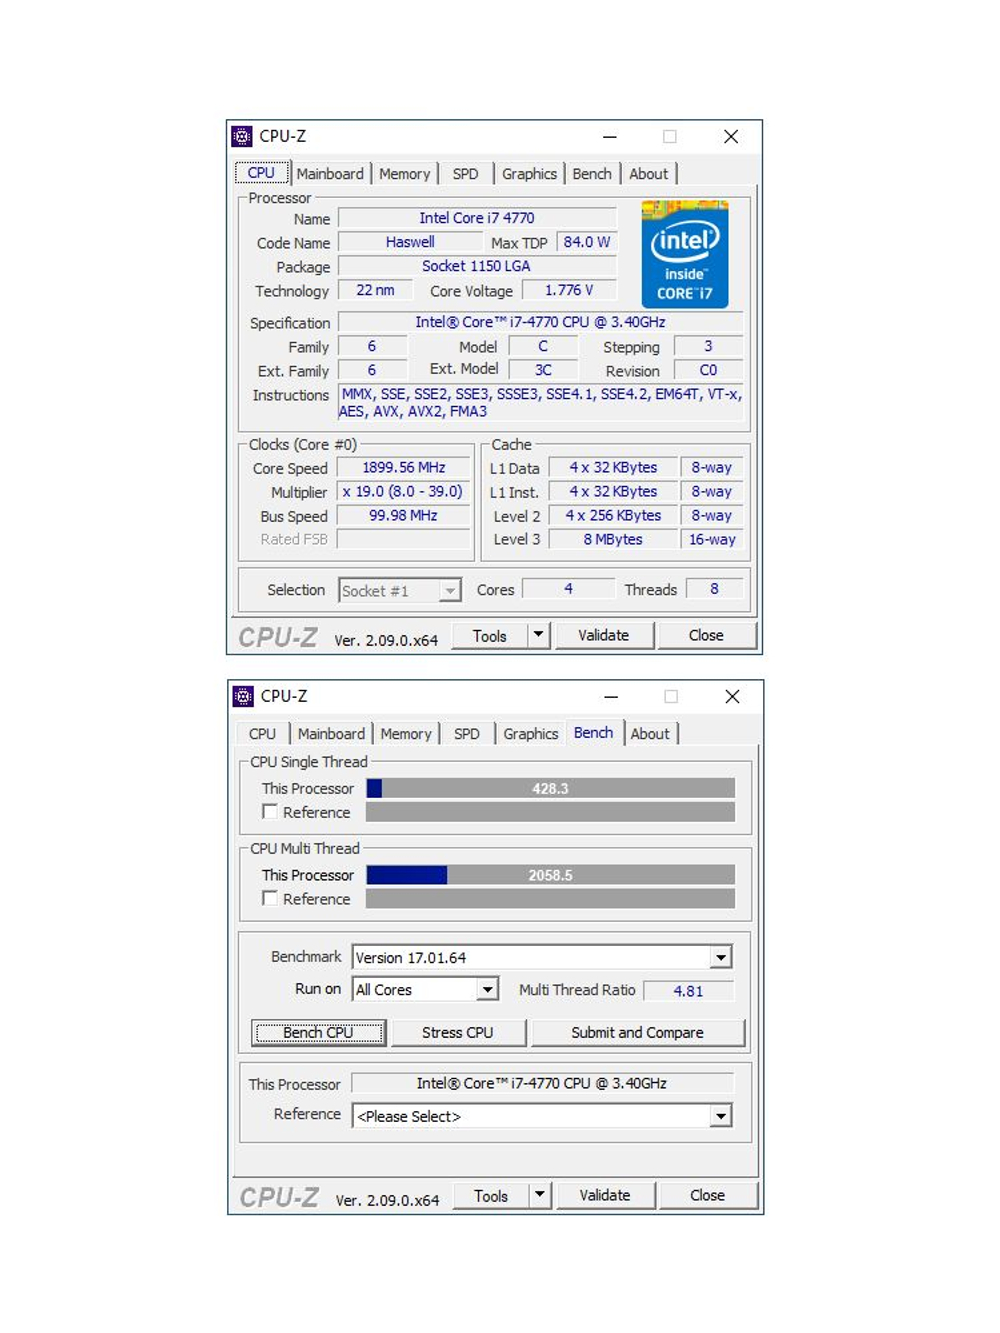Viewport: 1000px width, 1333px height.
Task: Click the Technology value 22 nm
Action: [375, 290]
